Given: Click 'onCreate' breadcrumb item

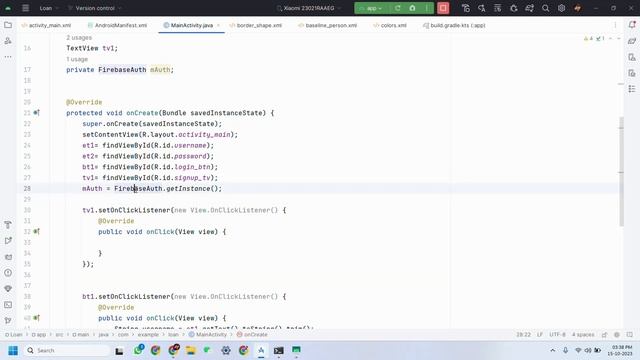Looking at the screenshot, I should [252, 335].
